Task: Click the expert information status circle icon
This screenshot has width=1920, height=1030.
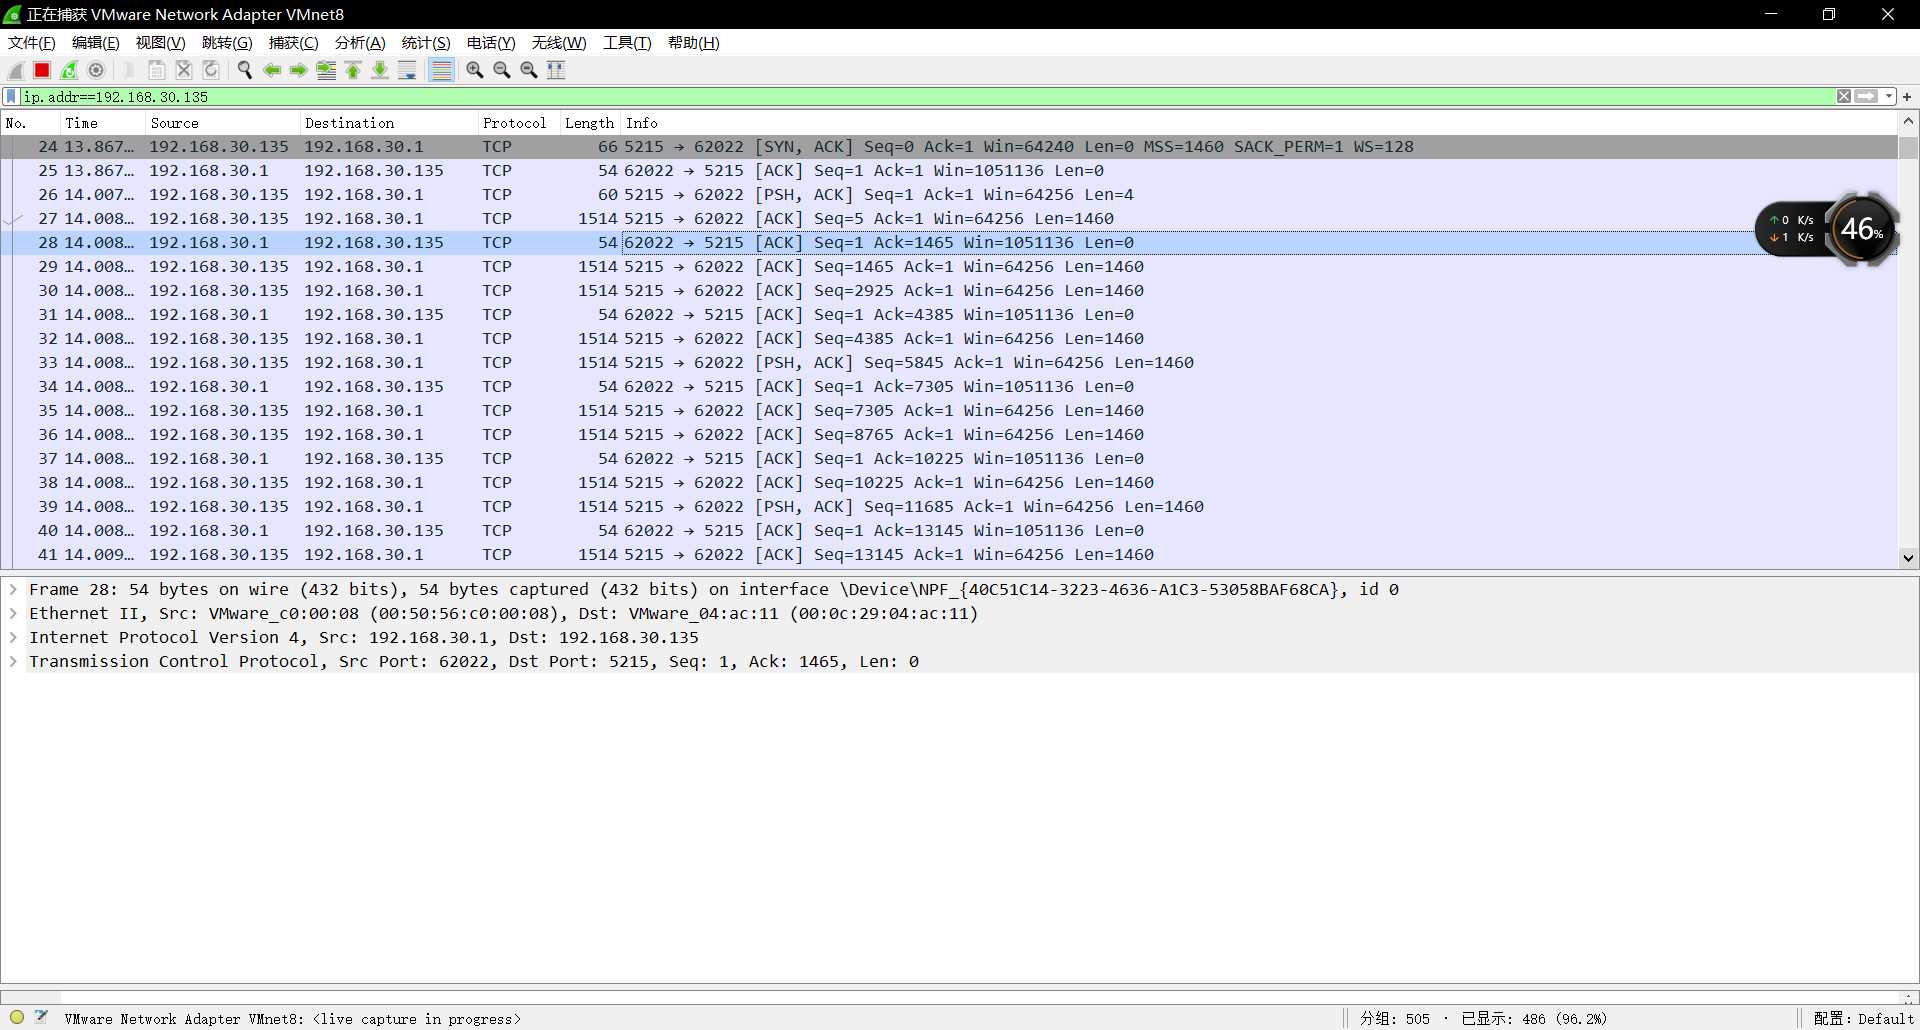Action: pos(17,1018)
